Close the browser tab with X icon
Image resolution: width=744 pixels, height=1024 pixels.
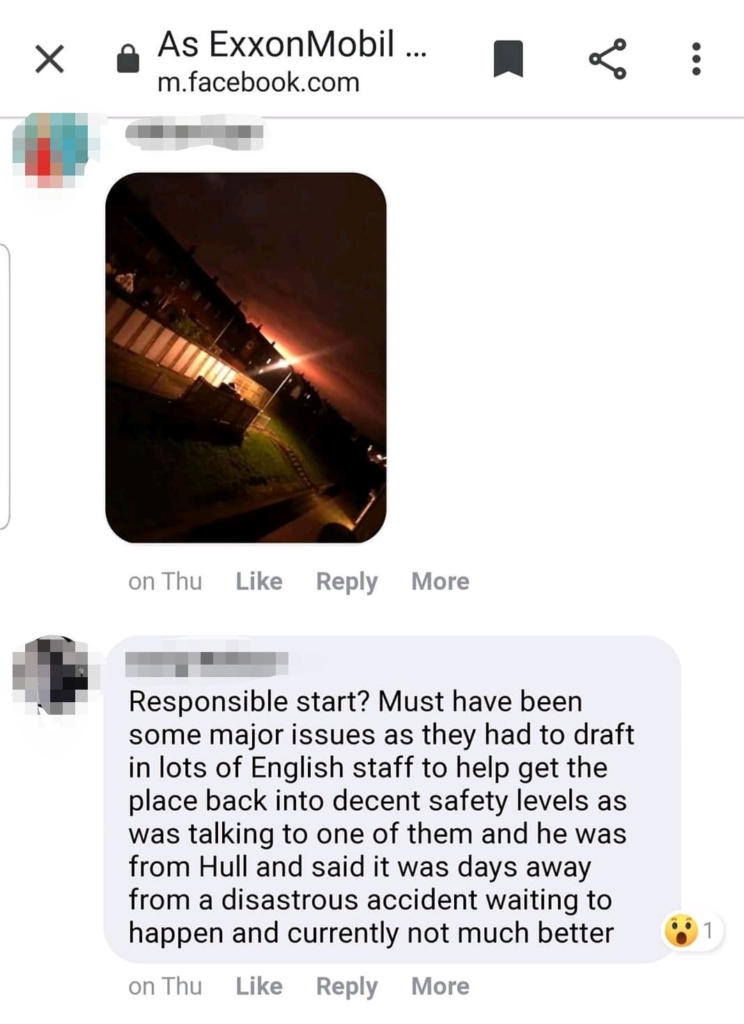49,59
